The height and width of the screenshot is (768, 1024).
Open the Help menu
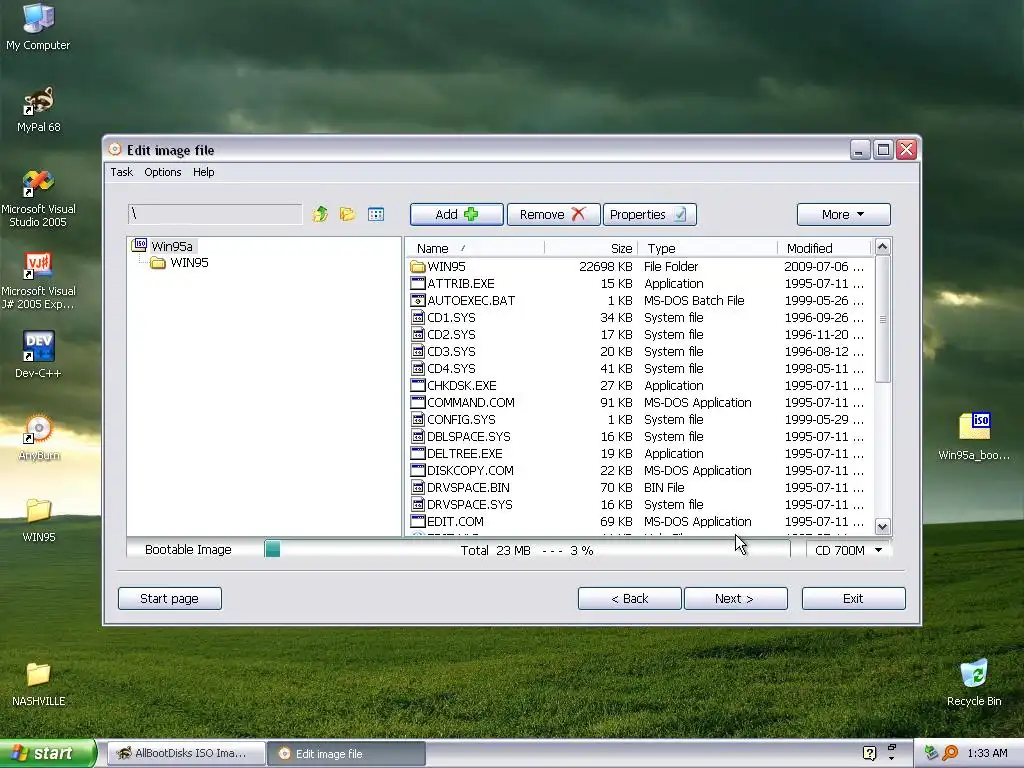203,172
